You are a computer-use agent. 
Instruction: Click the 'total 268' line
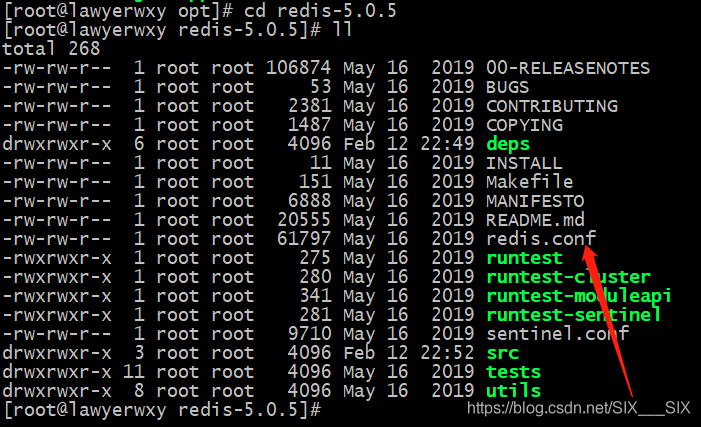point(51,49)
